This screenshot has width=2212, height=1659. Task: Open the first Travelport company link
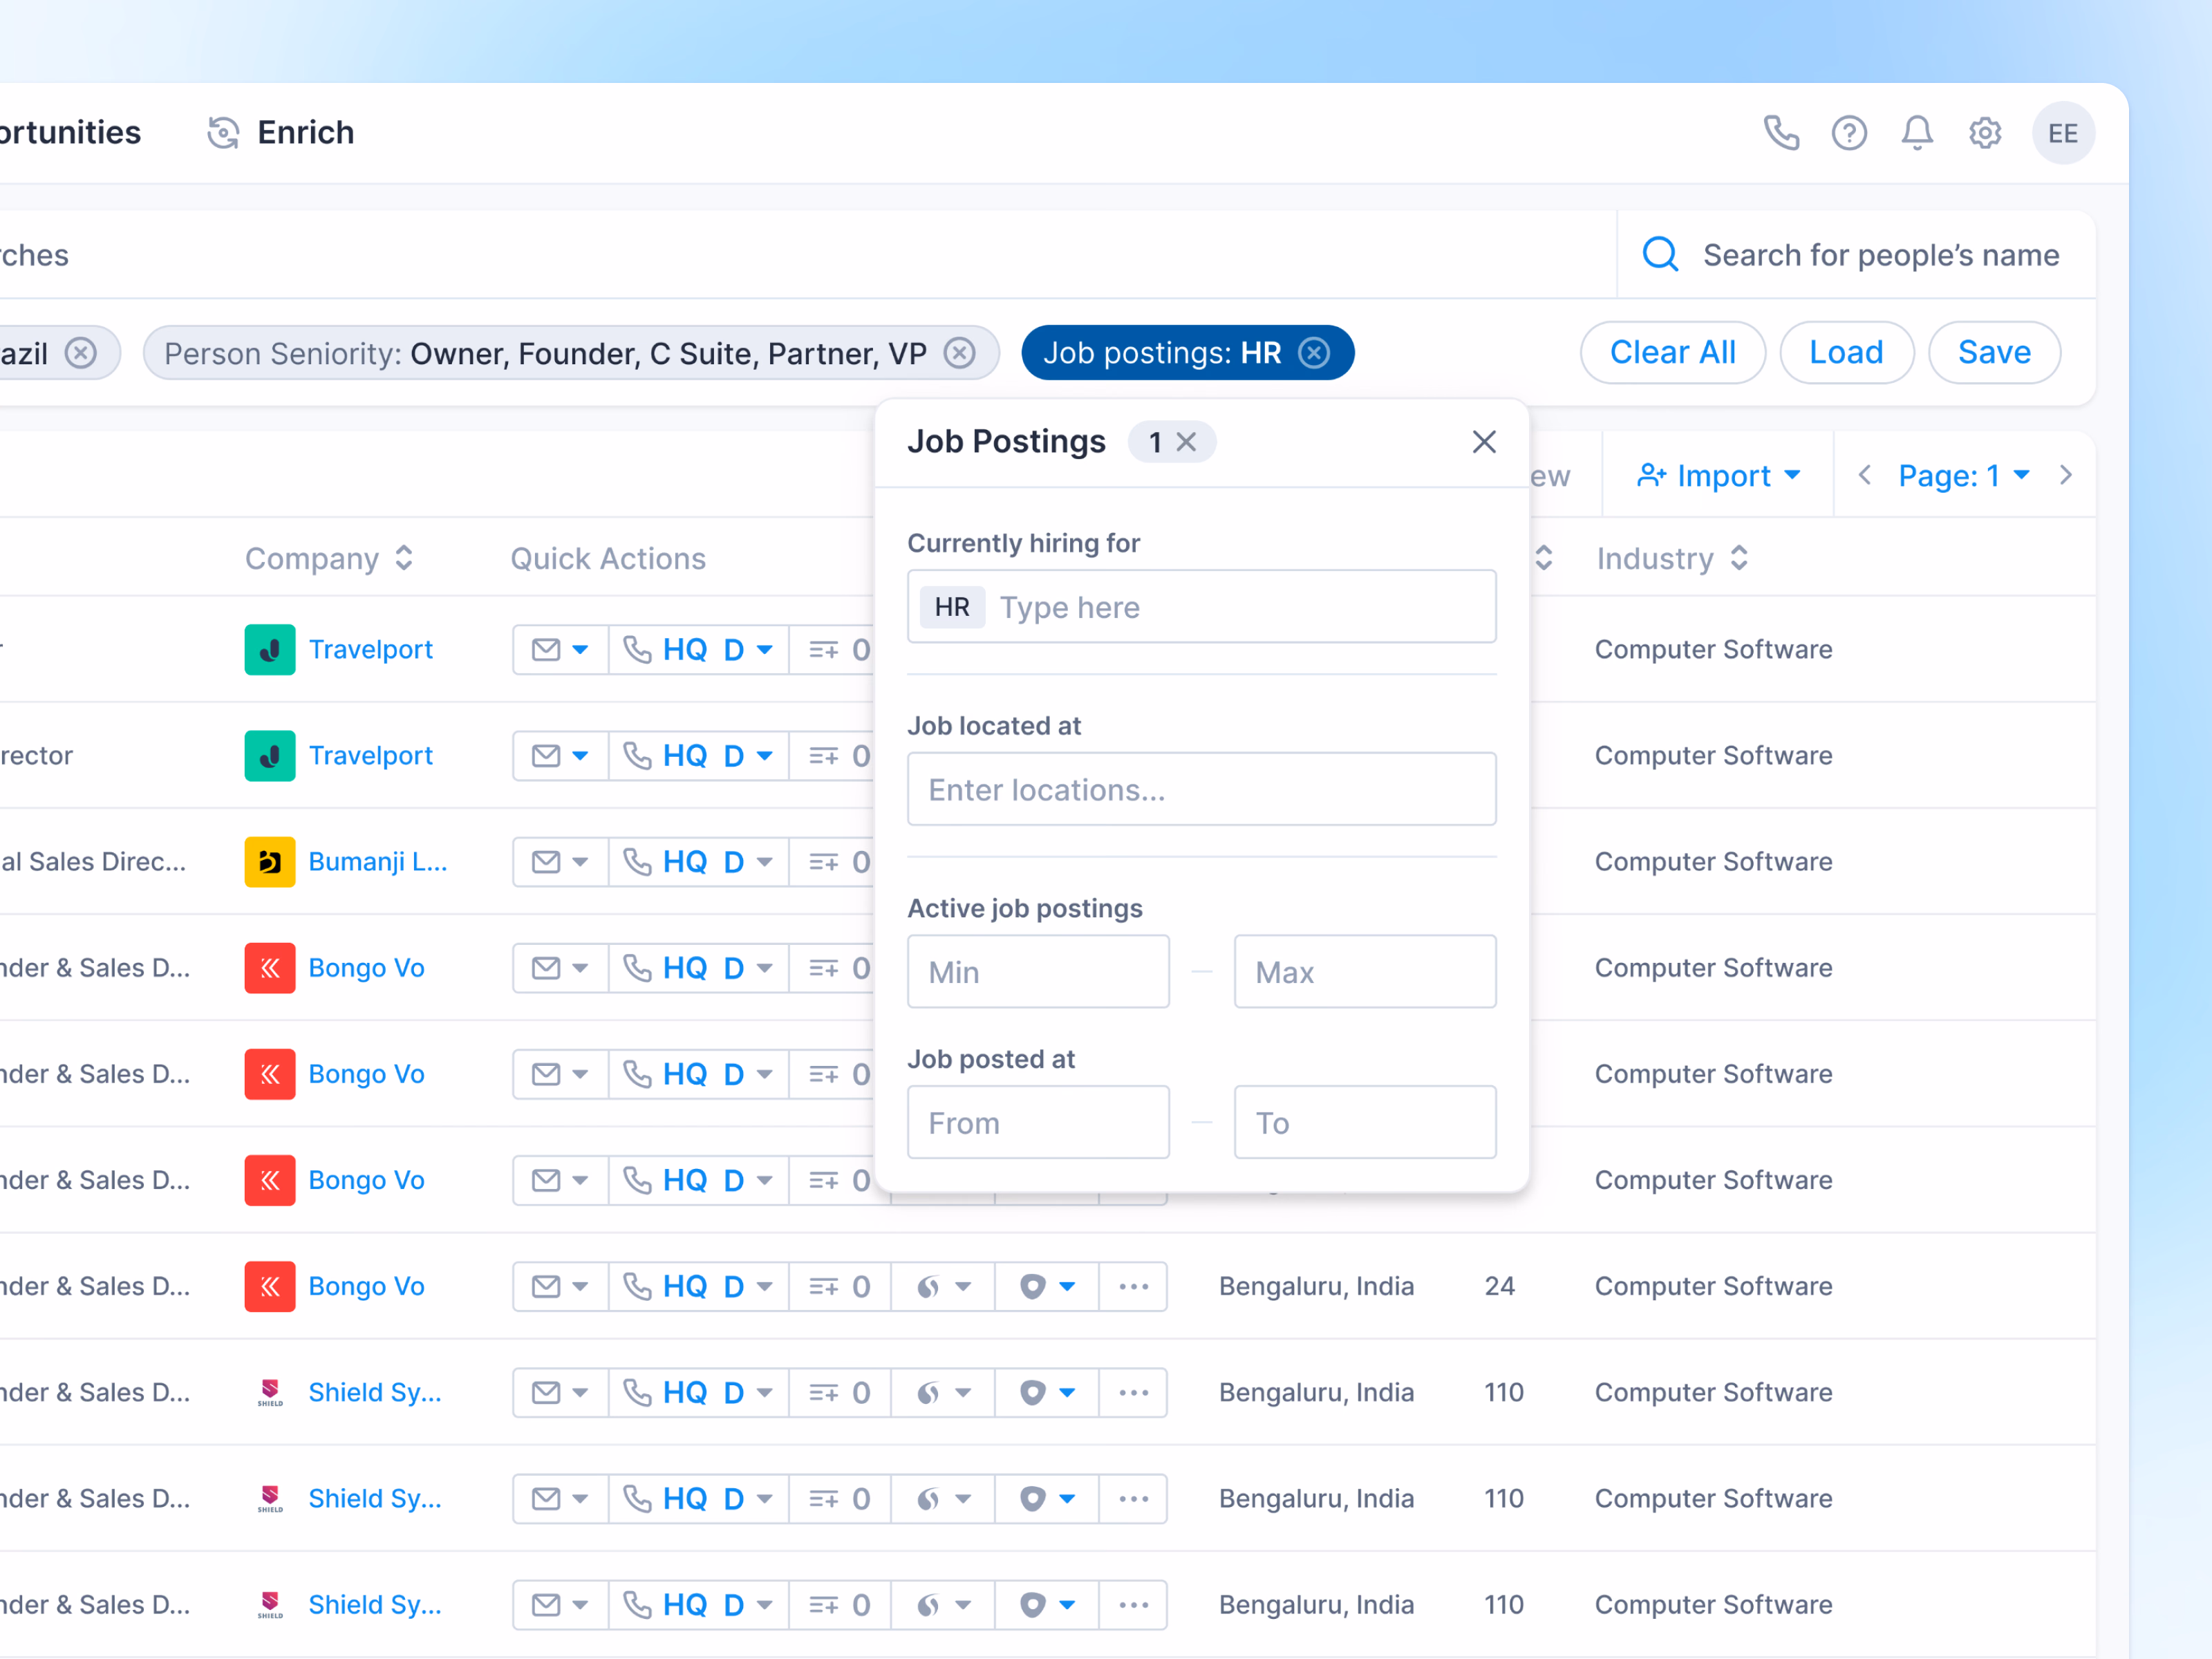coord(370,650)
